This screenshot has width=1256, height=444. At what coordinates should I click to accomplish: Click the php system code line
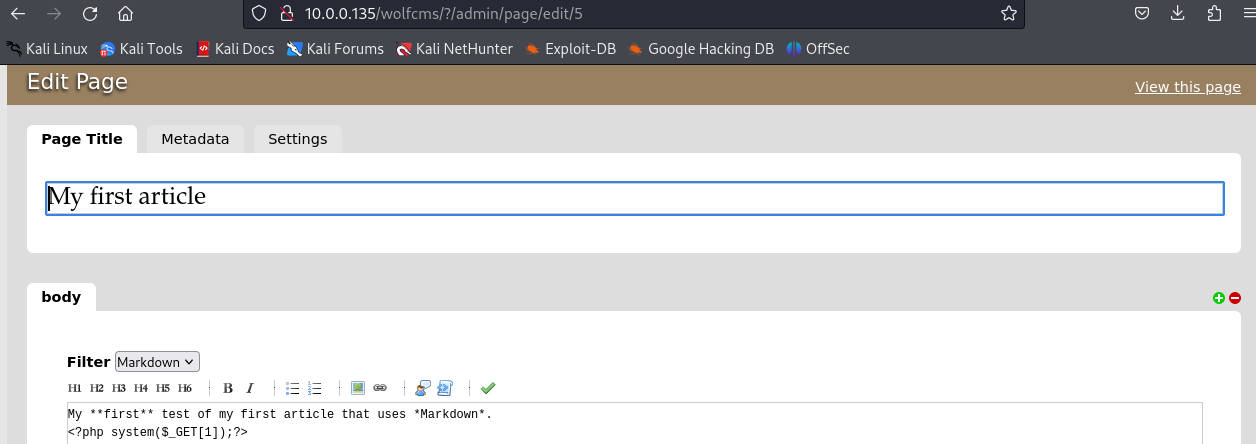coord(157,432)
